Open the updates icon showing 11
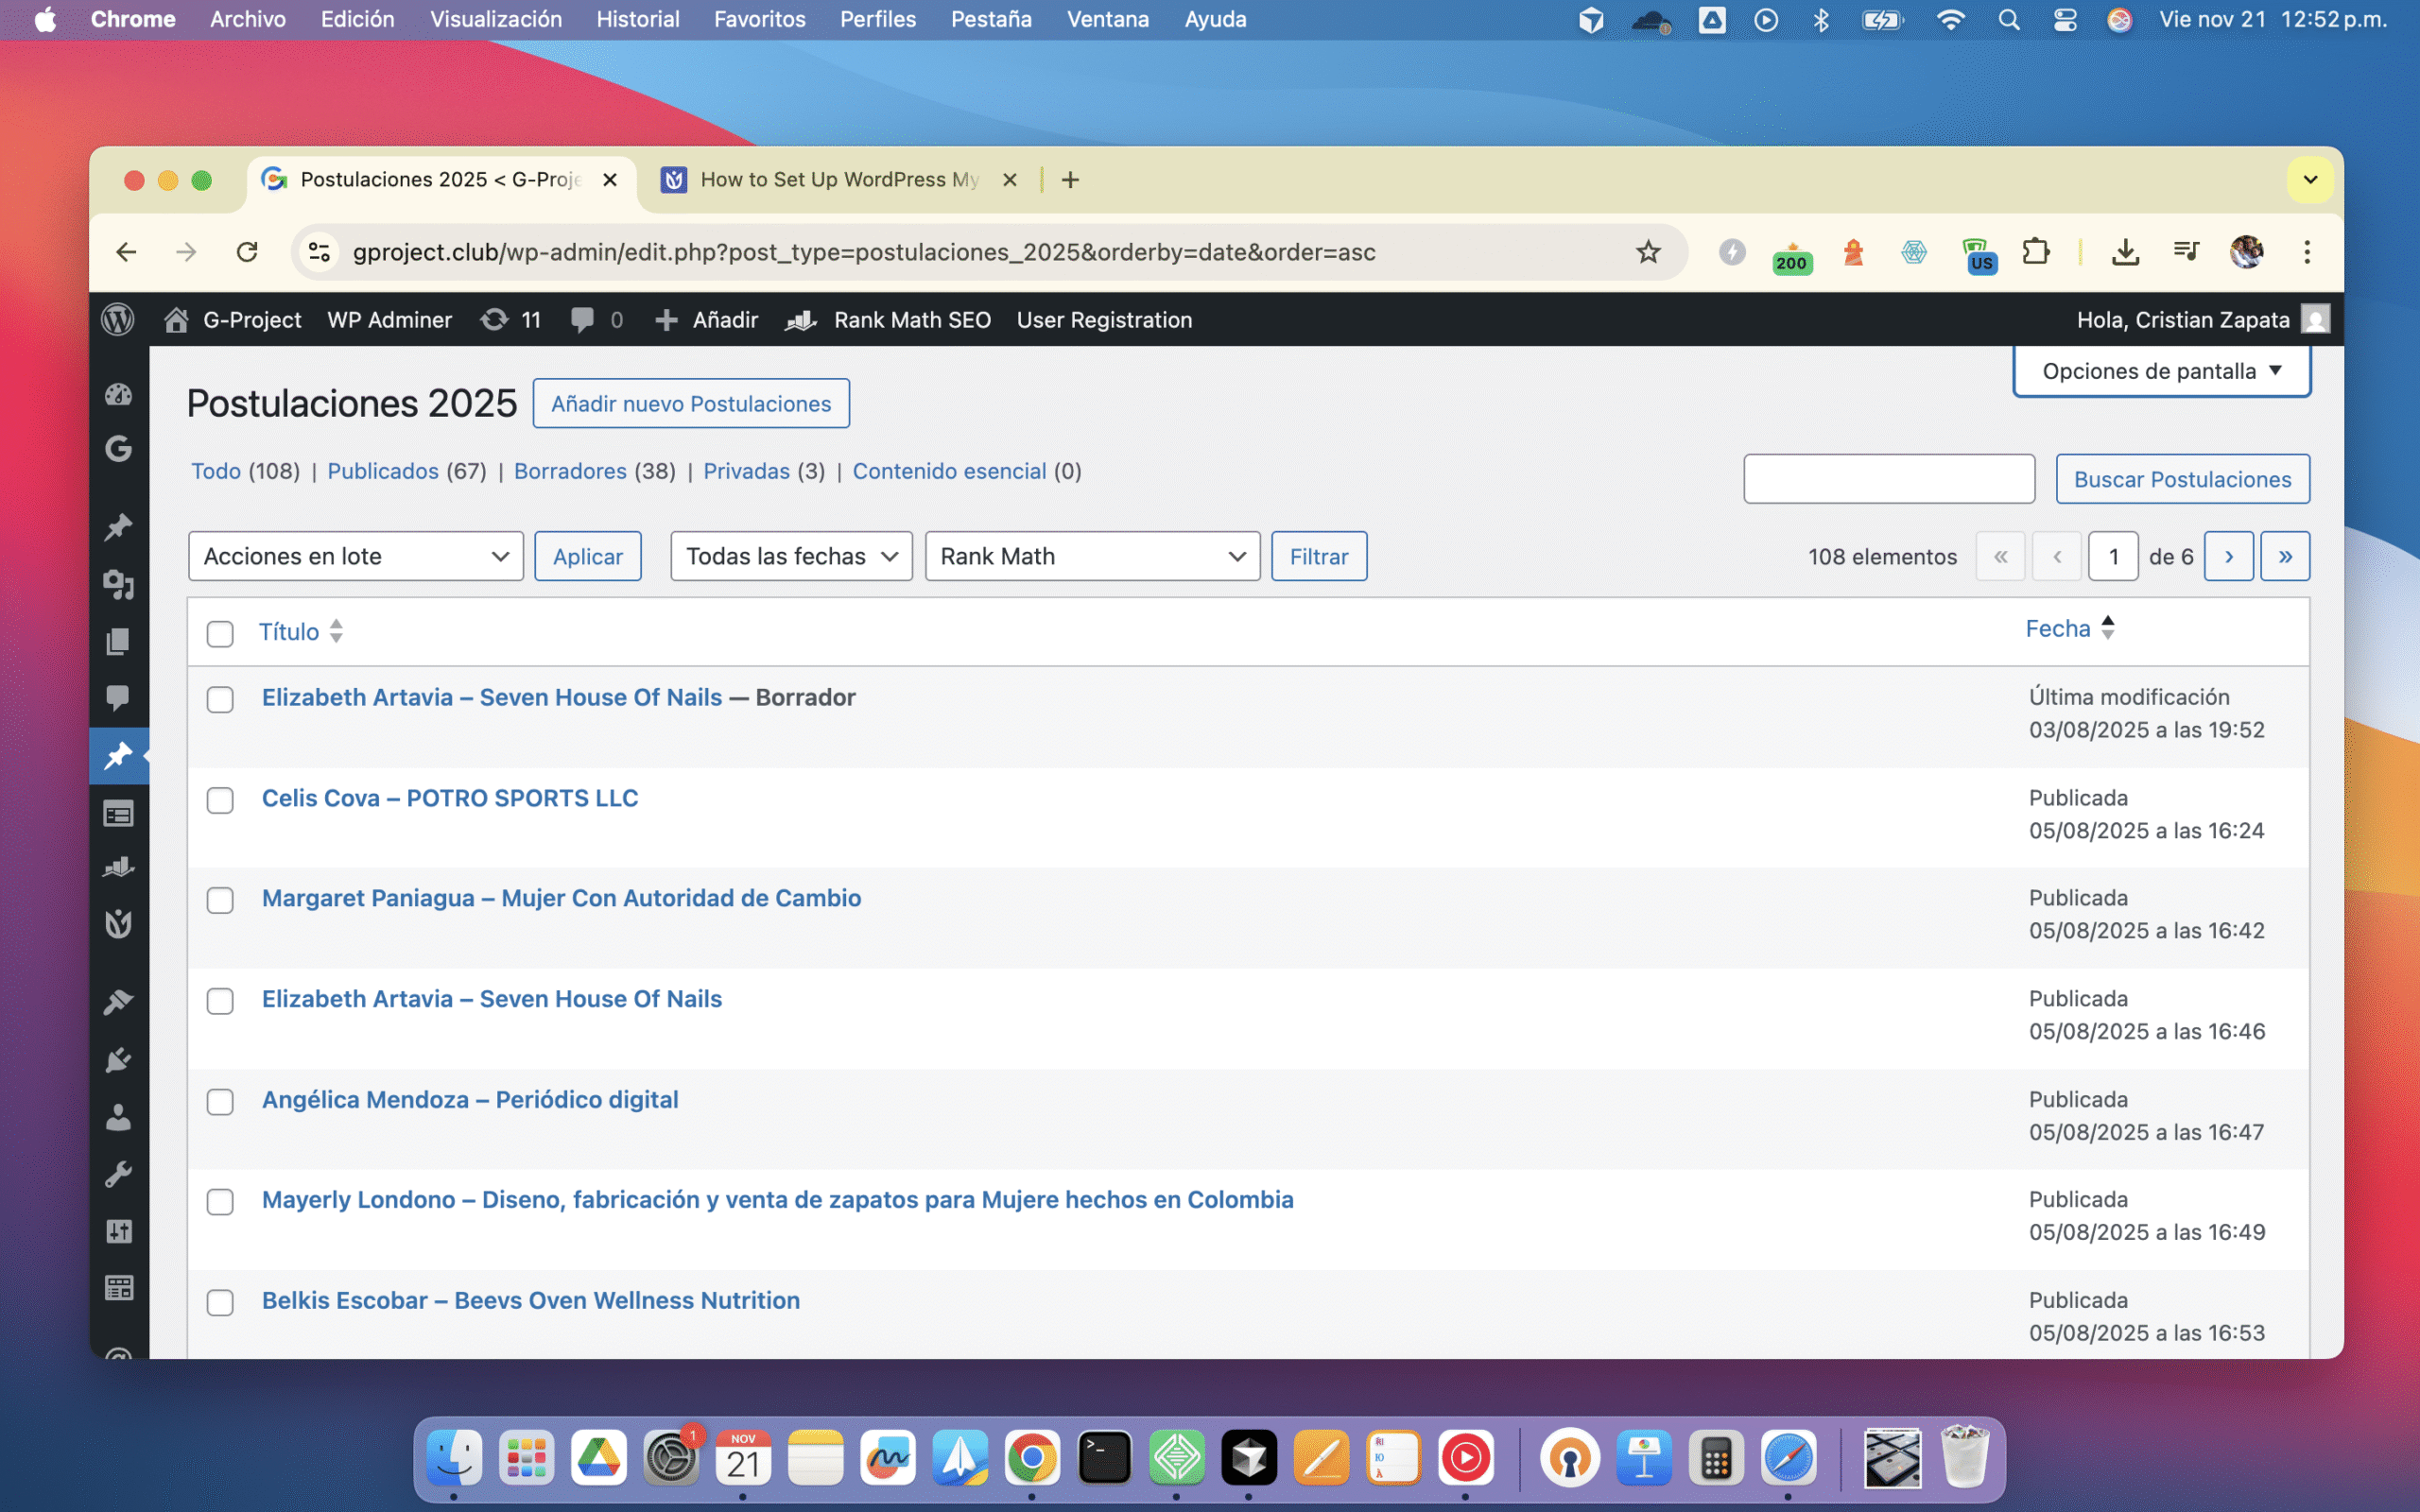This screenshot has width=2420, height=1512. 510,320
